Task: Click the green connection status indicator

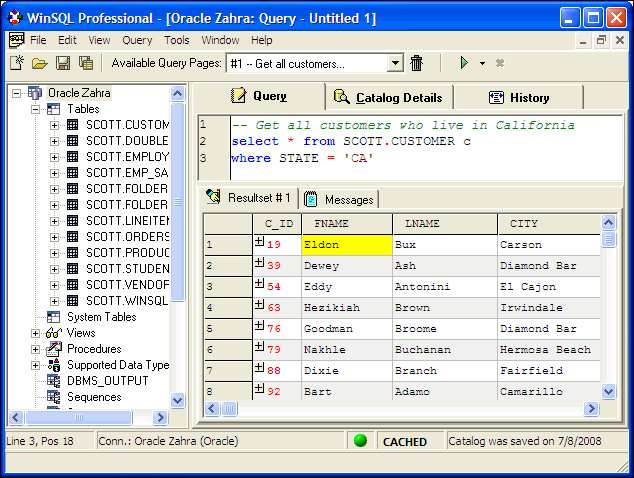Action: point(360,441)
